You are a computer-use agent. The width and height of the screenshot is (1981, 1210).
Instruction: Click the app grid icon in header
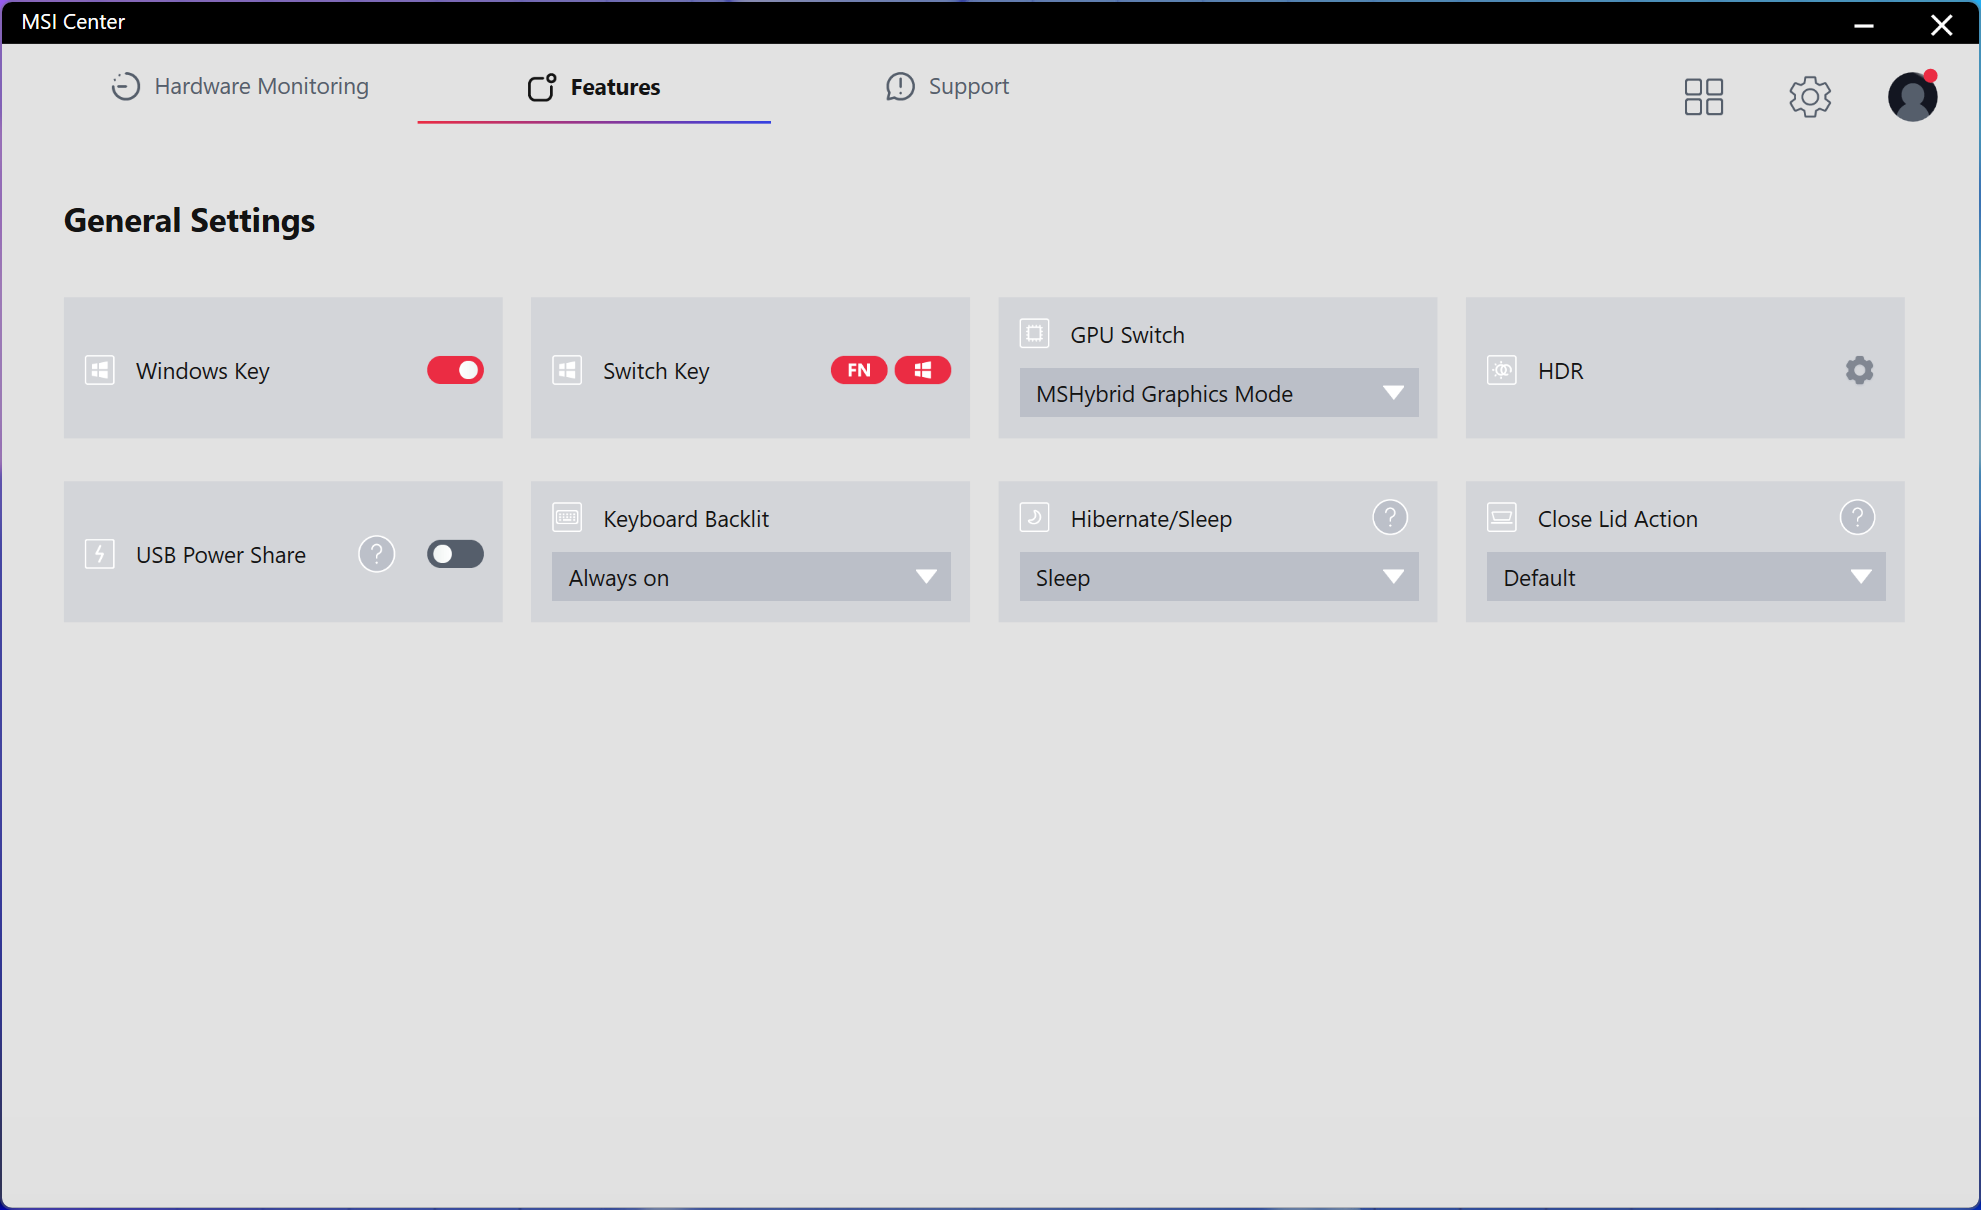(x=1703, y=97)
